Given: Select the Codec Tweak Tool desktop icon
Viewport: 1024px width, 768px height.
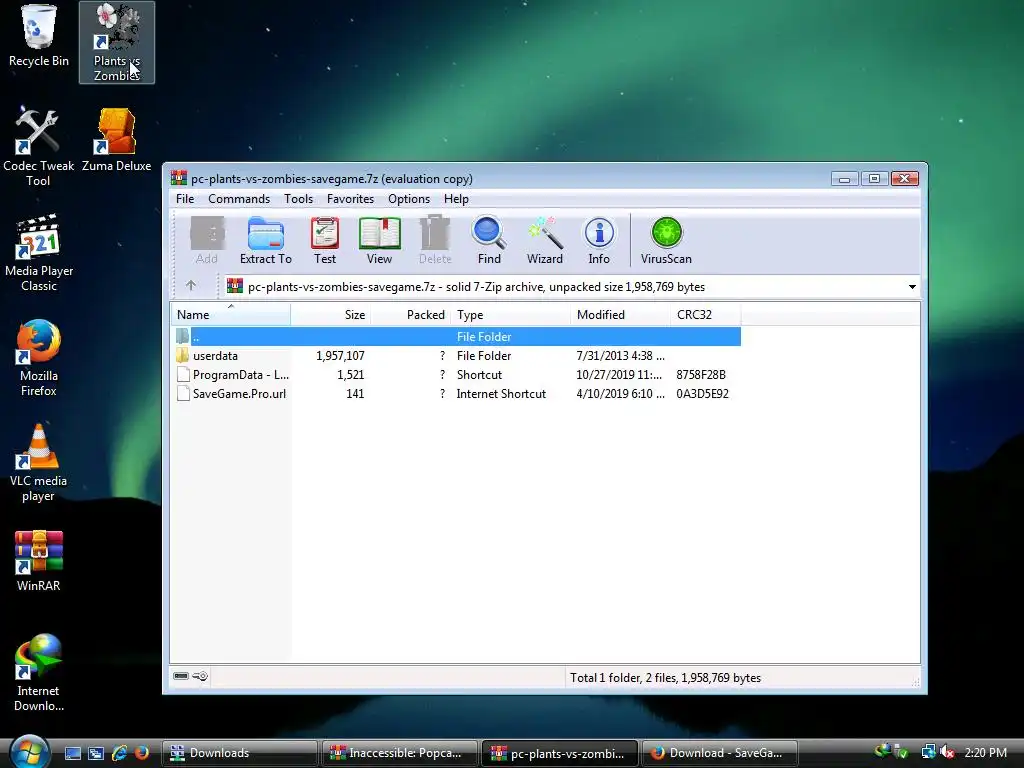Looking at the screenshot, I should point(39,147).
